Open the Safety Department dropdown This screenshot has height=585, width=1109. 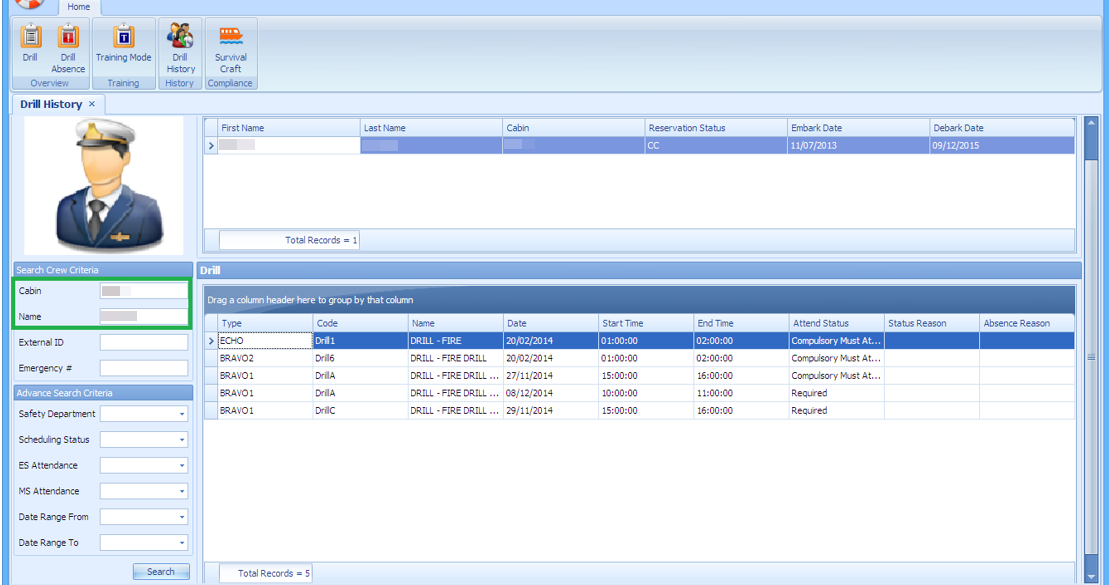(x=183, y=413)
